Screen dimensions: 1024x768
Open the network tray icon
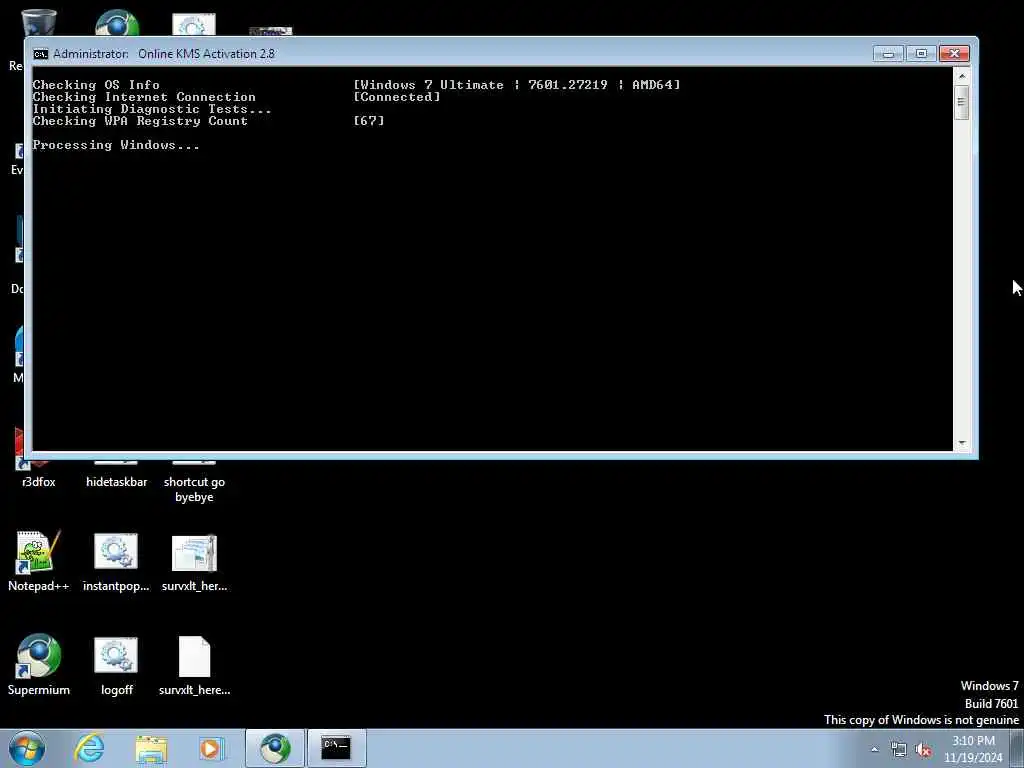coord(899,750)
